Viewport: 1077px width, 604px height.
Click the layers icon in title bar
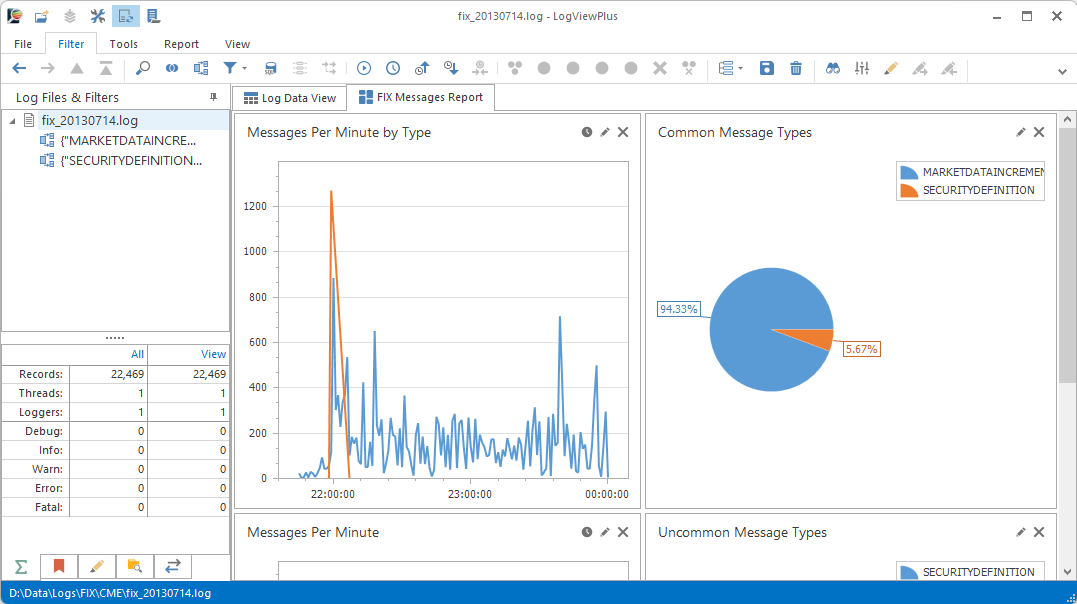69,16
